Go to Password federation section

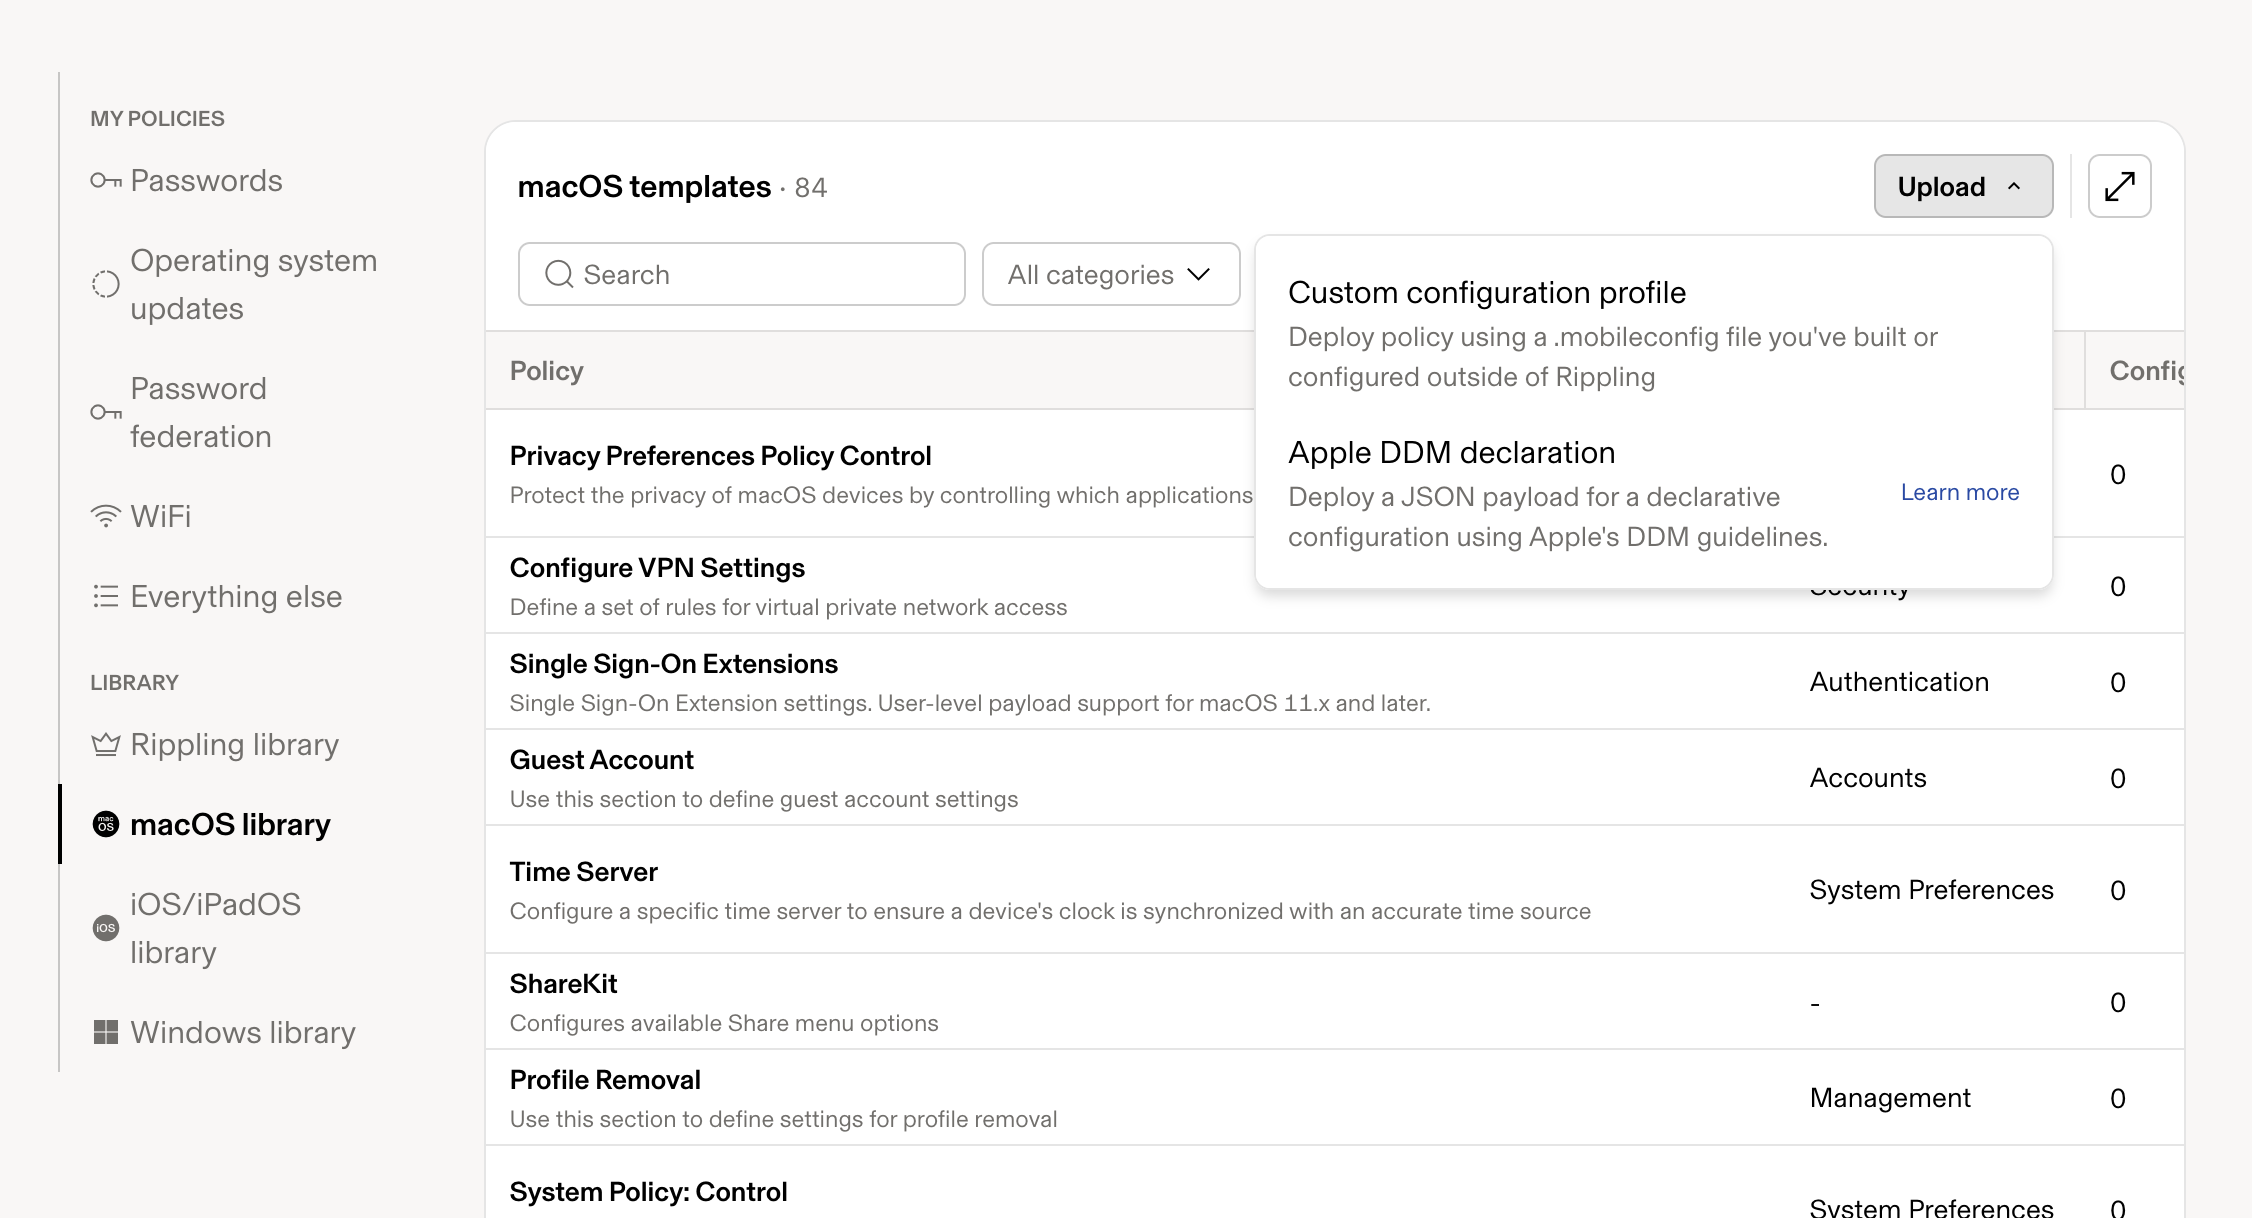200,413
